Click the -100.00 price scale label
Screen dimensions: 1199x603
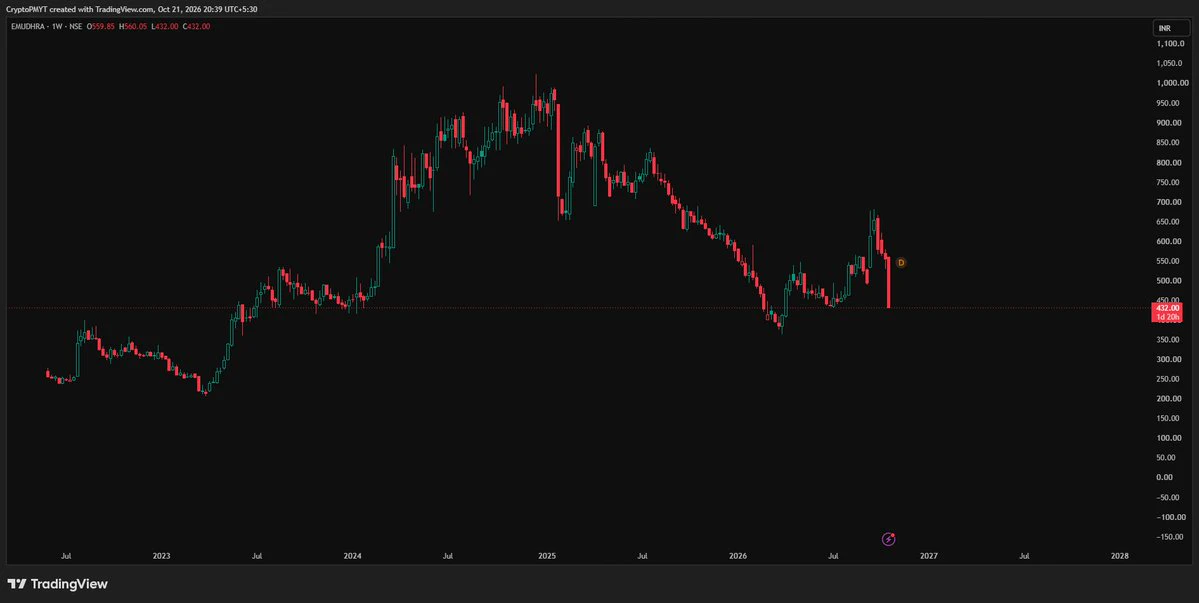click(1171, 517)
